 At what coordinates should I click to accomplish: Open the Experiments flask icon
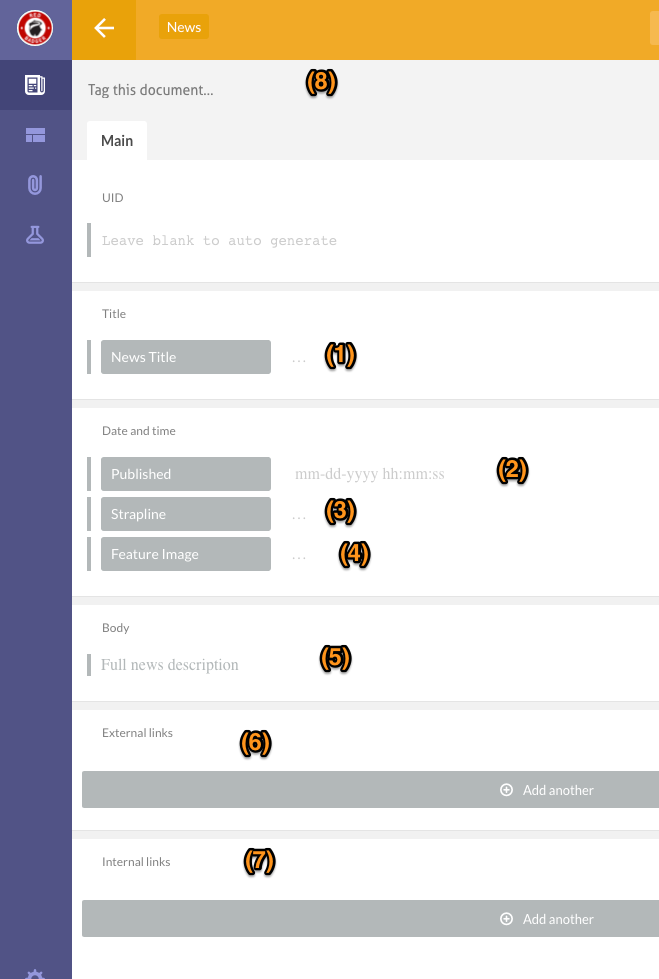(x=35, y=235)
